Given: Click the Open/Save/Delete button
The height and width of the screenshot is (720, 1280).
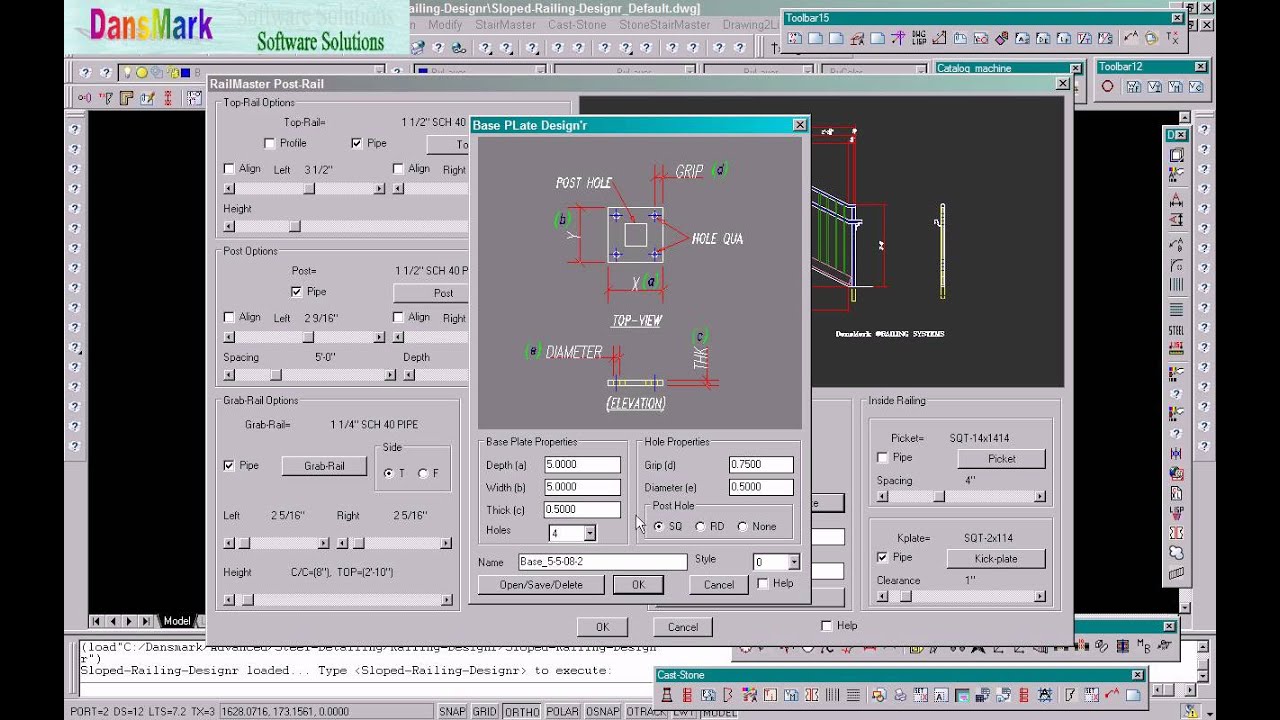Looking at the screenshot, I should click(x=541, y=585).
